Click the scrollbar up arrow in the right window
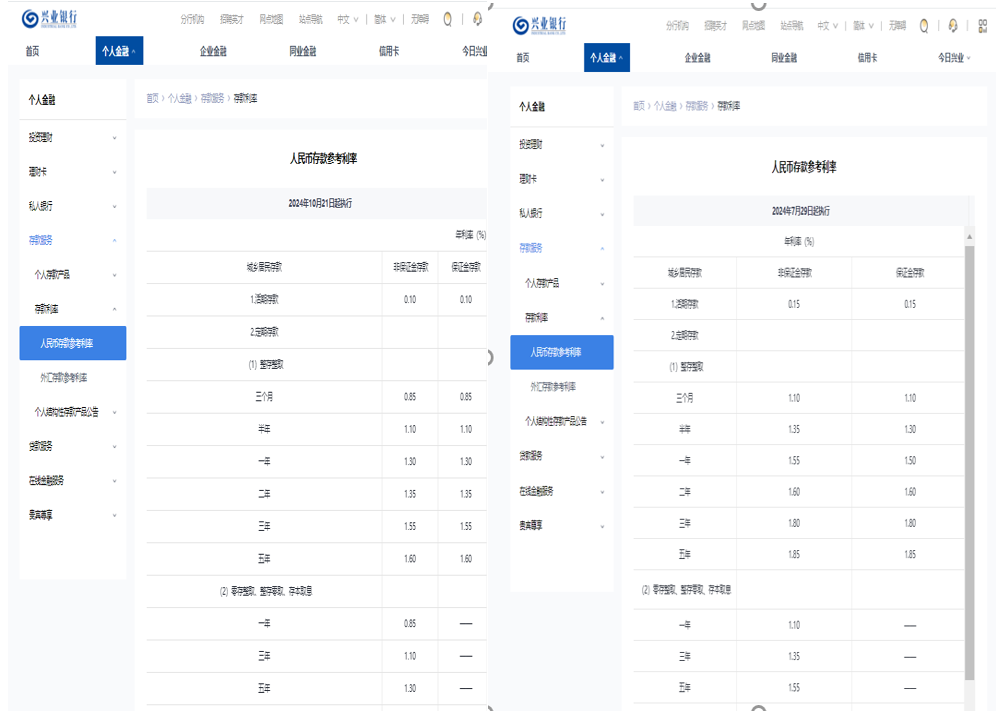Screen dimensions: 996x727 tap(969, 237)
